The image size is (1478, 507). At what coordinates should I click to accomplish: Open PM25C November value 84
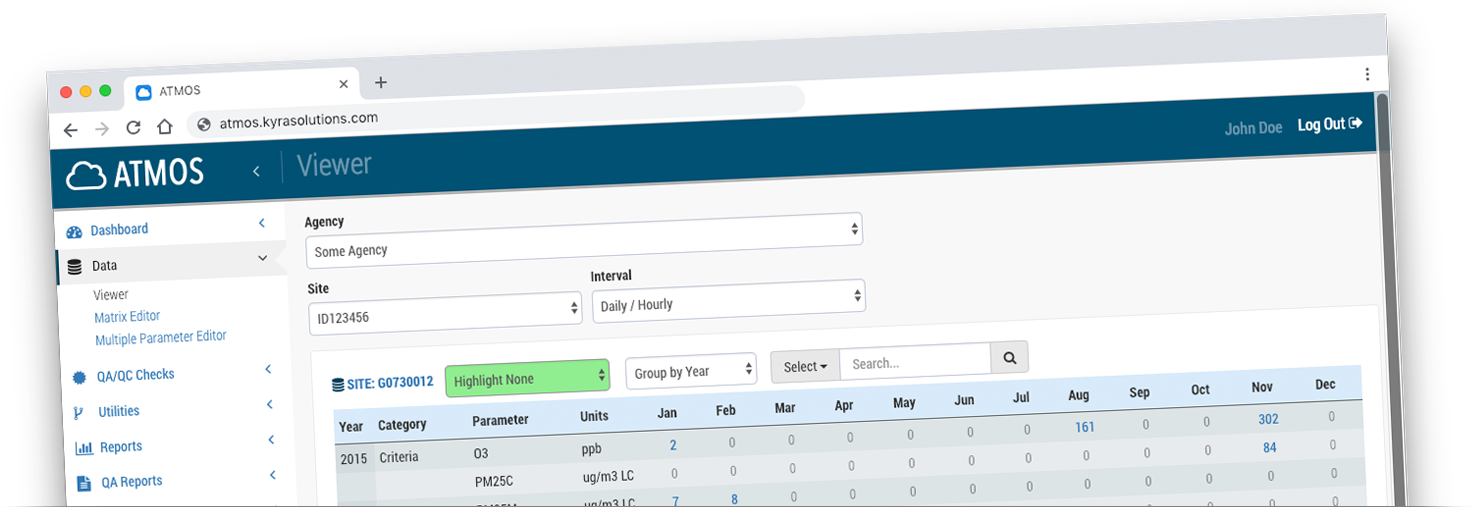click(x=1269, y=448)
